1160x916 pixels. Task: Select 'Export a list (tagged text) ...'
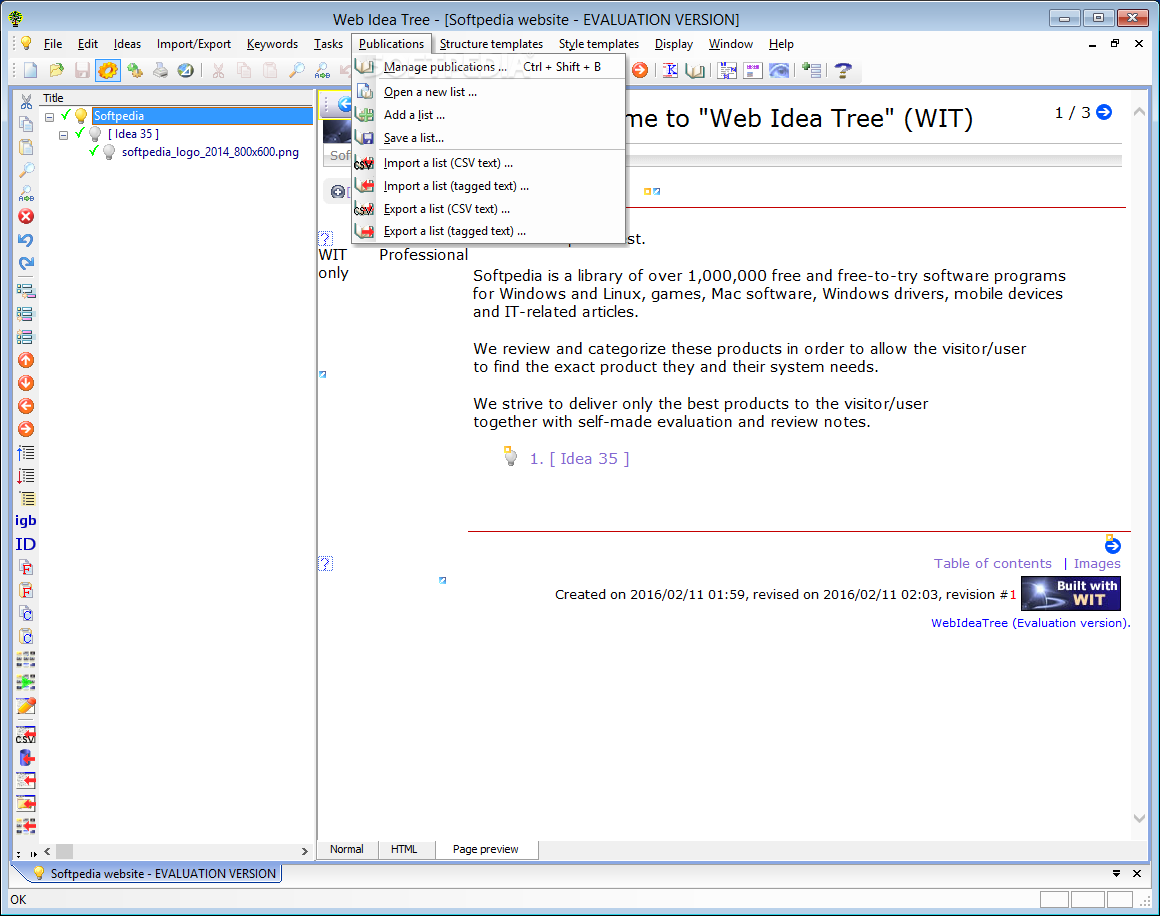coord(488,232)
